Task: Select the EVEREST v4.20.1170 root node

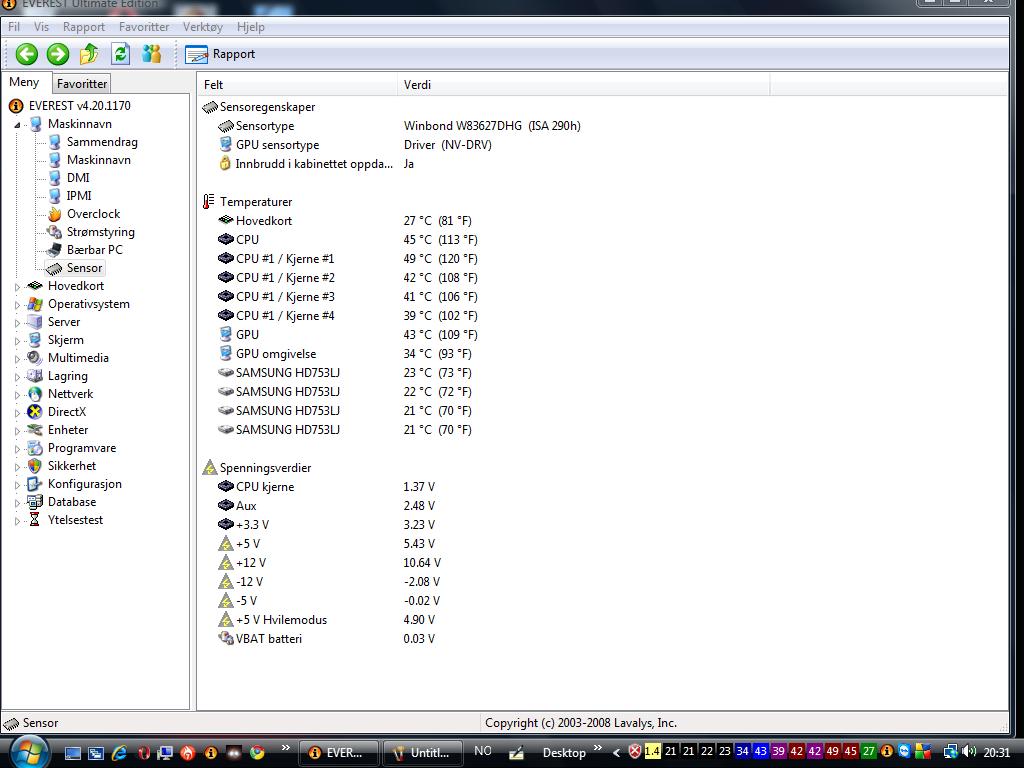Action: pos(79,106)
